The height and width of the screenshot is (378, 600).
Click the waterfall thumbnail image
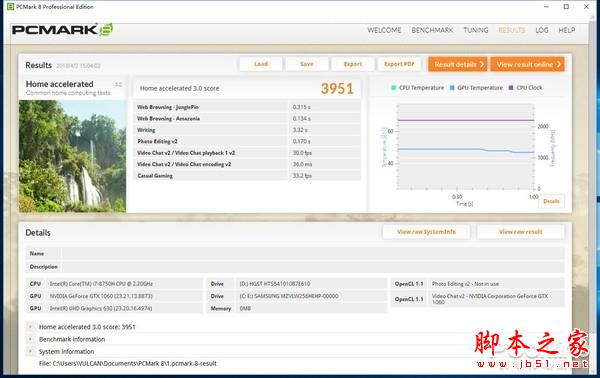point(72,156)
